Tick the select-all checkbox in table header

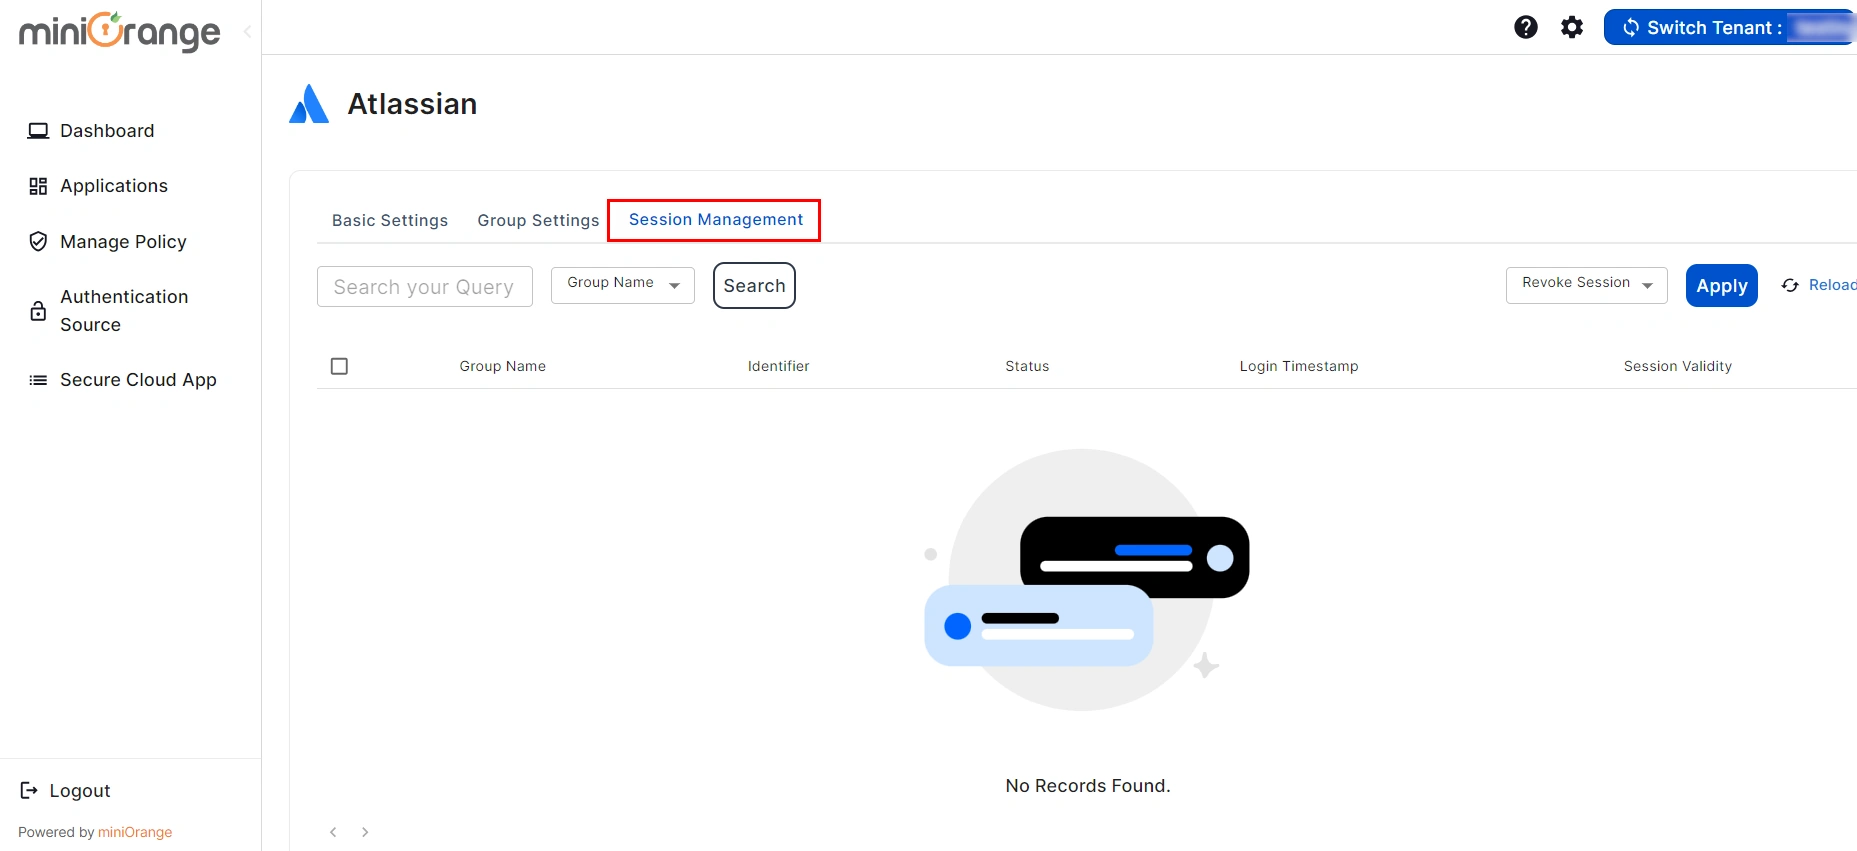[x=339, y=366]
